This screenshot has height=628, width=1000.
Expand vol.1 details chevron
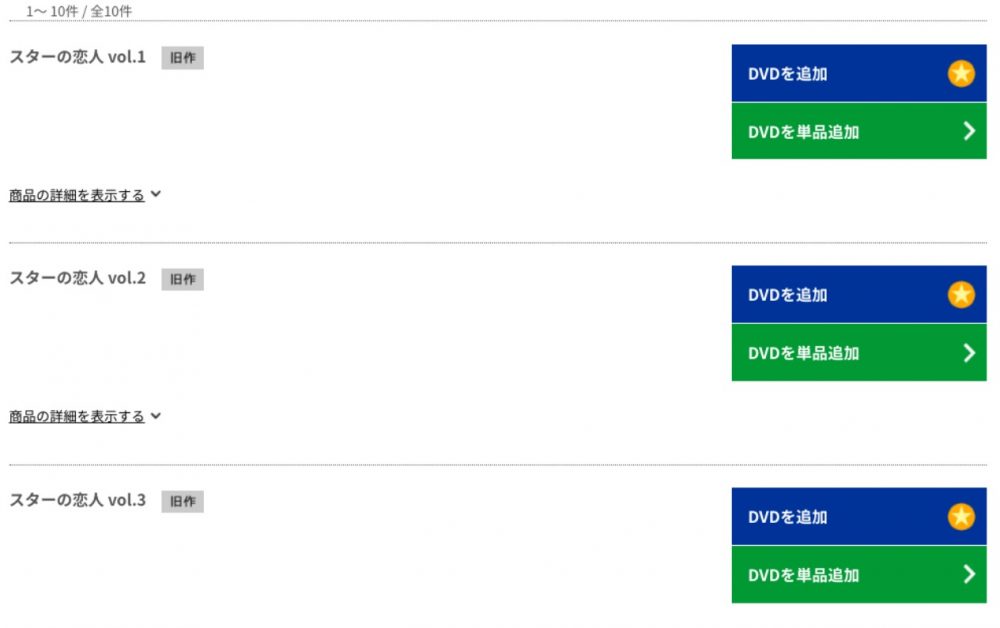[156, 194]
